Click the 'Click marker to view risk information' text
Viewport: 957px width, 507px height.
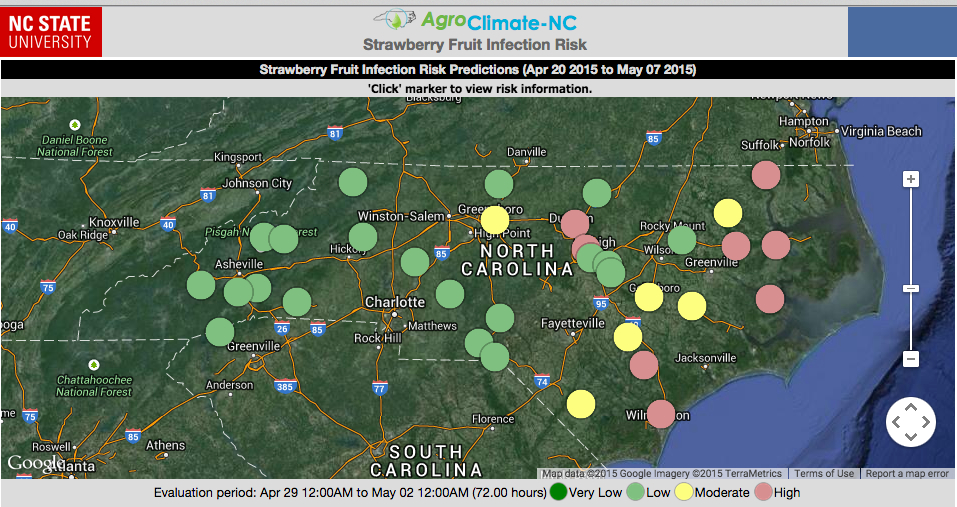[480, 88]
